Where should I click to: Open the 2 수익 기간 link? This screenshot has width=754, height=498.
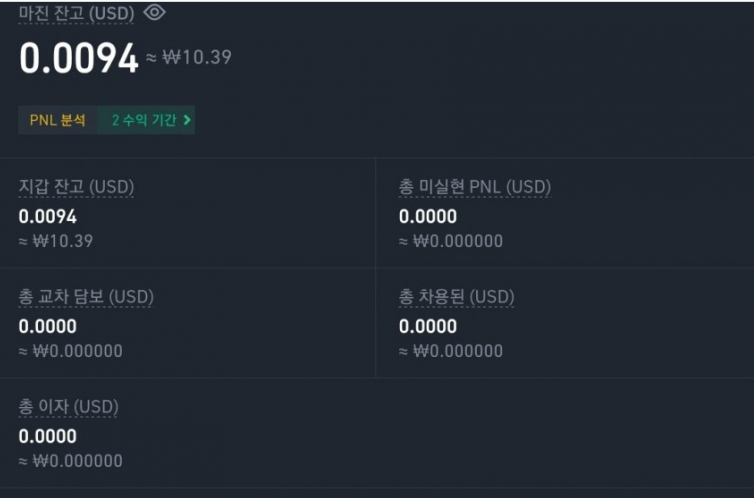[144, 120]
